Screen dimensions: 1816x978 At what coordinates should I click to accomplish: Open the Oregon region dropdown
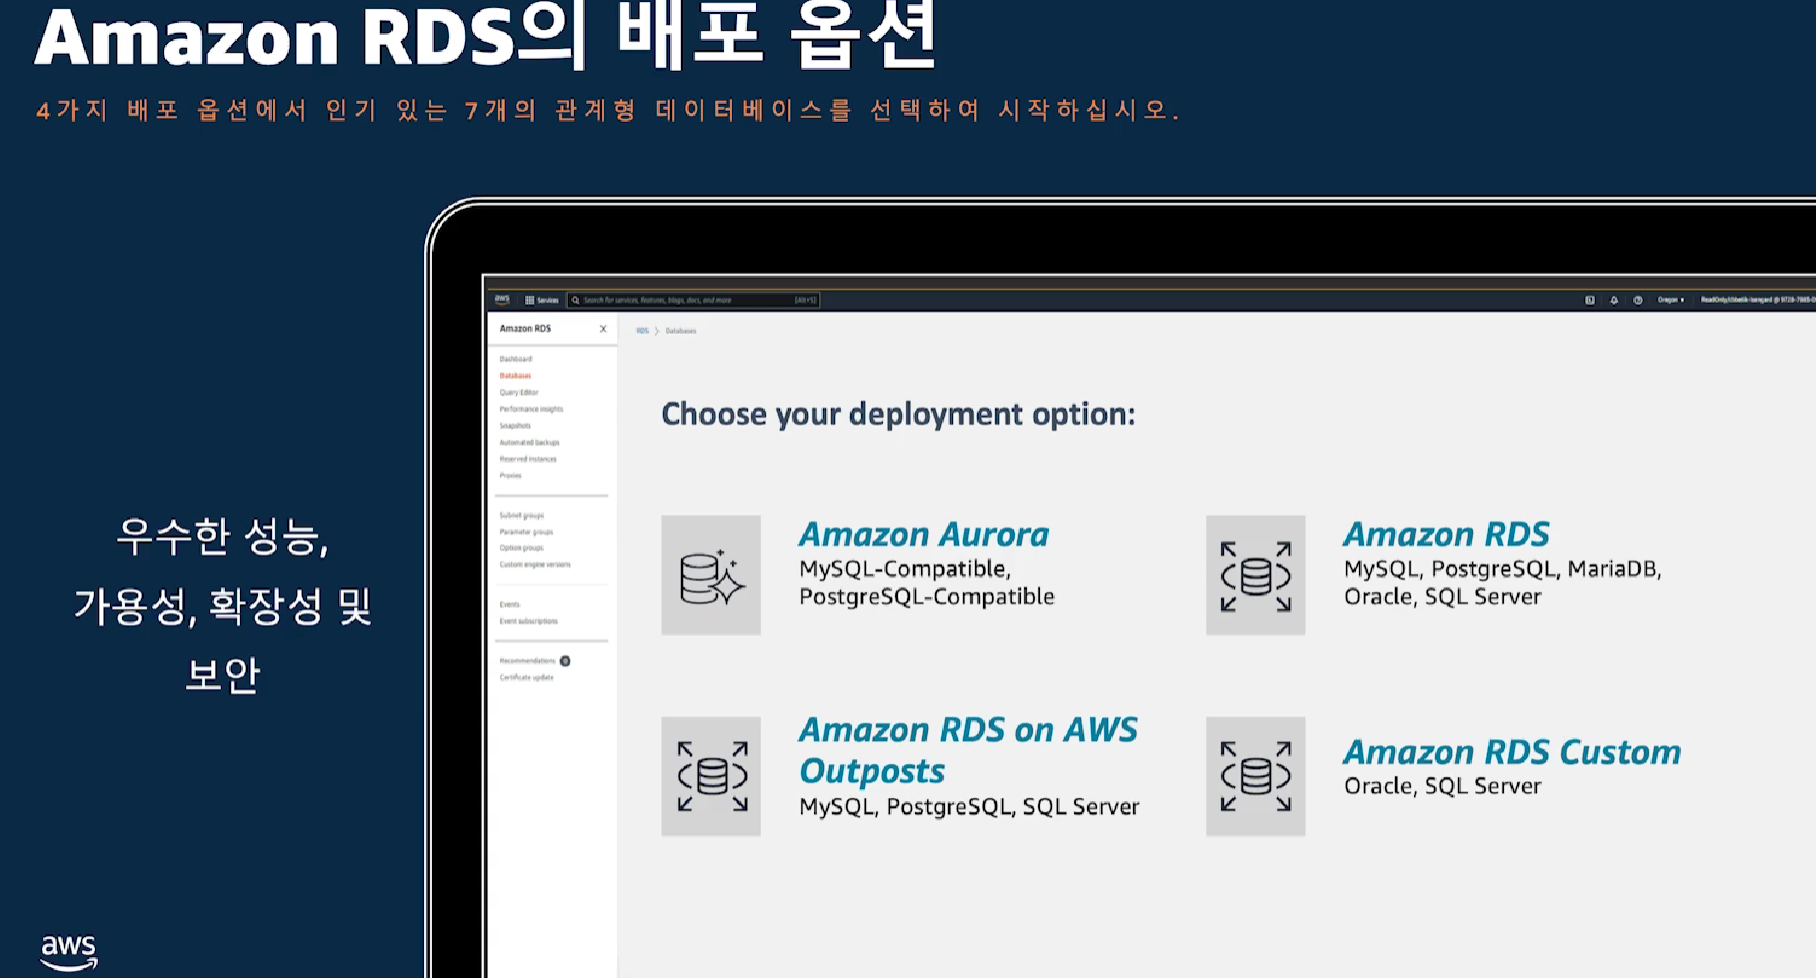coord(1671,300)
